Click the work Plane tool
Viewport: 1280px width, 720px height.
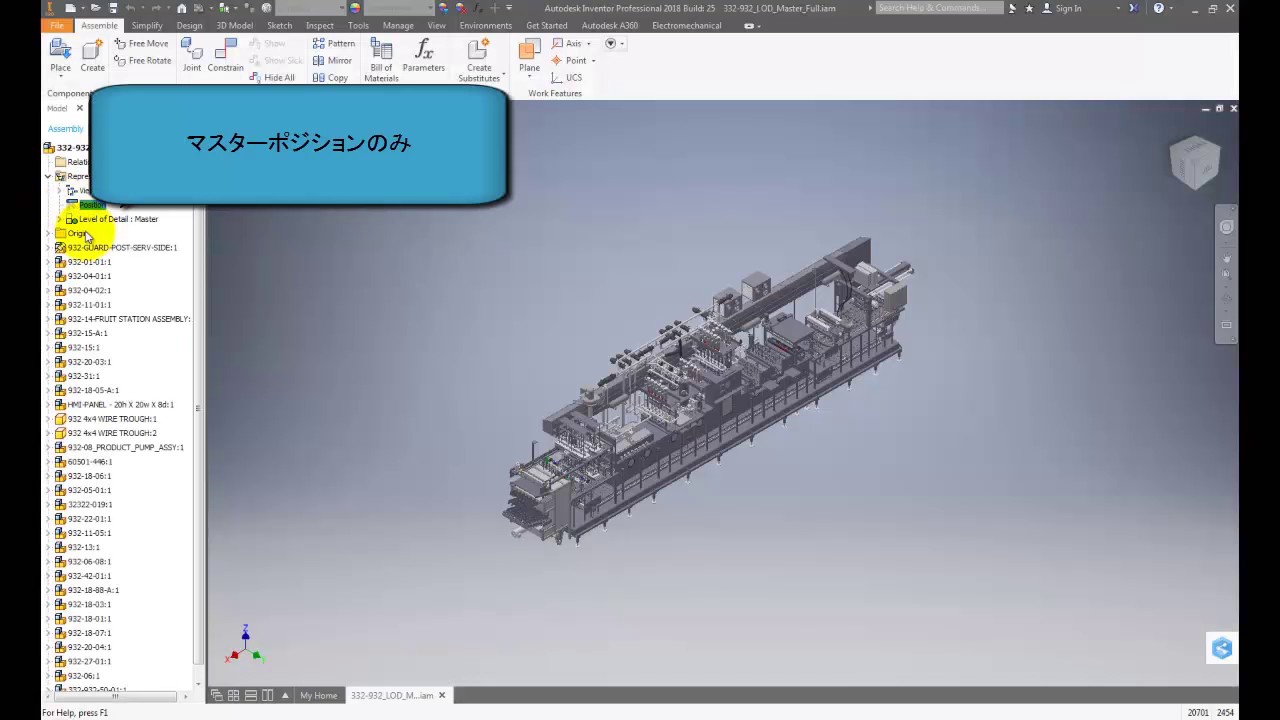[529, 53]
